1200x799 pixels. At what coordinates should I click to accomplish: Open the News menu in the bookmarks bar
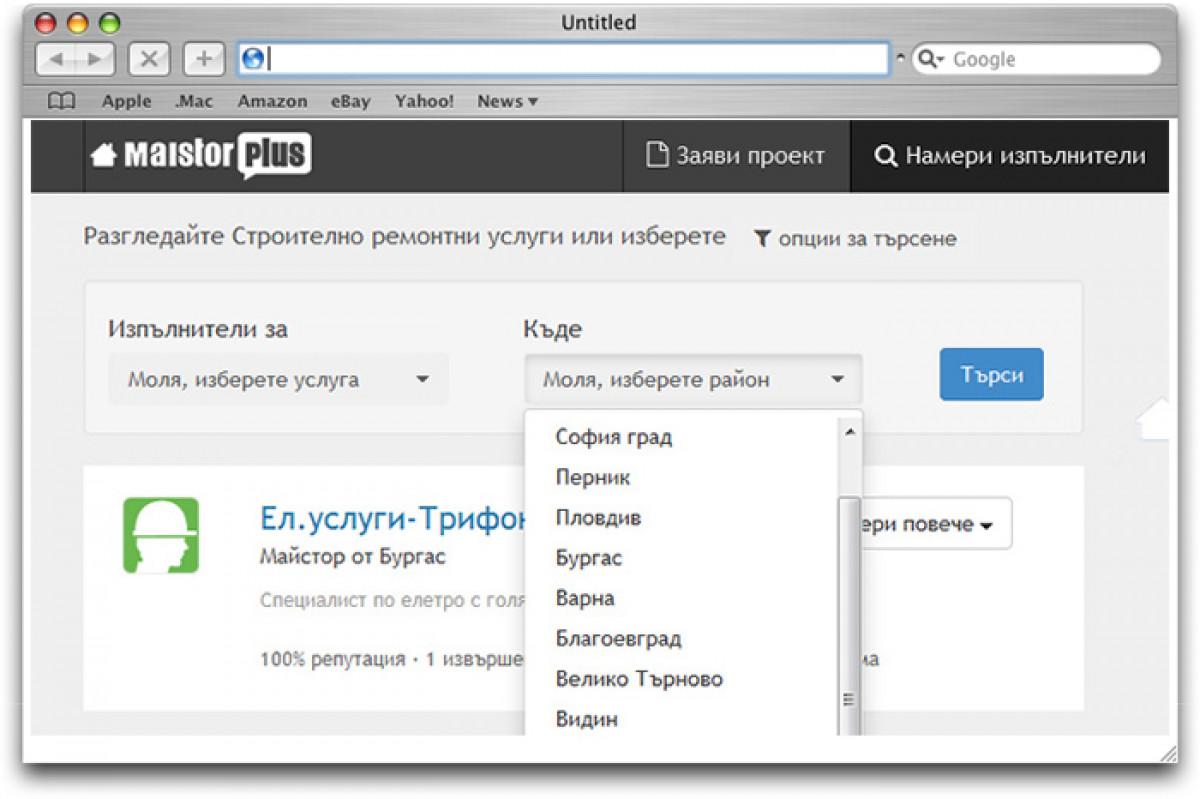506,100
